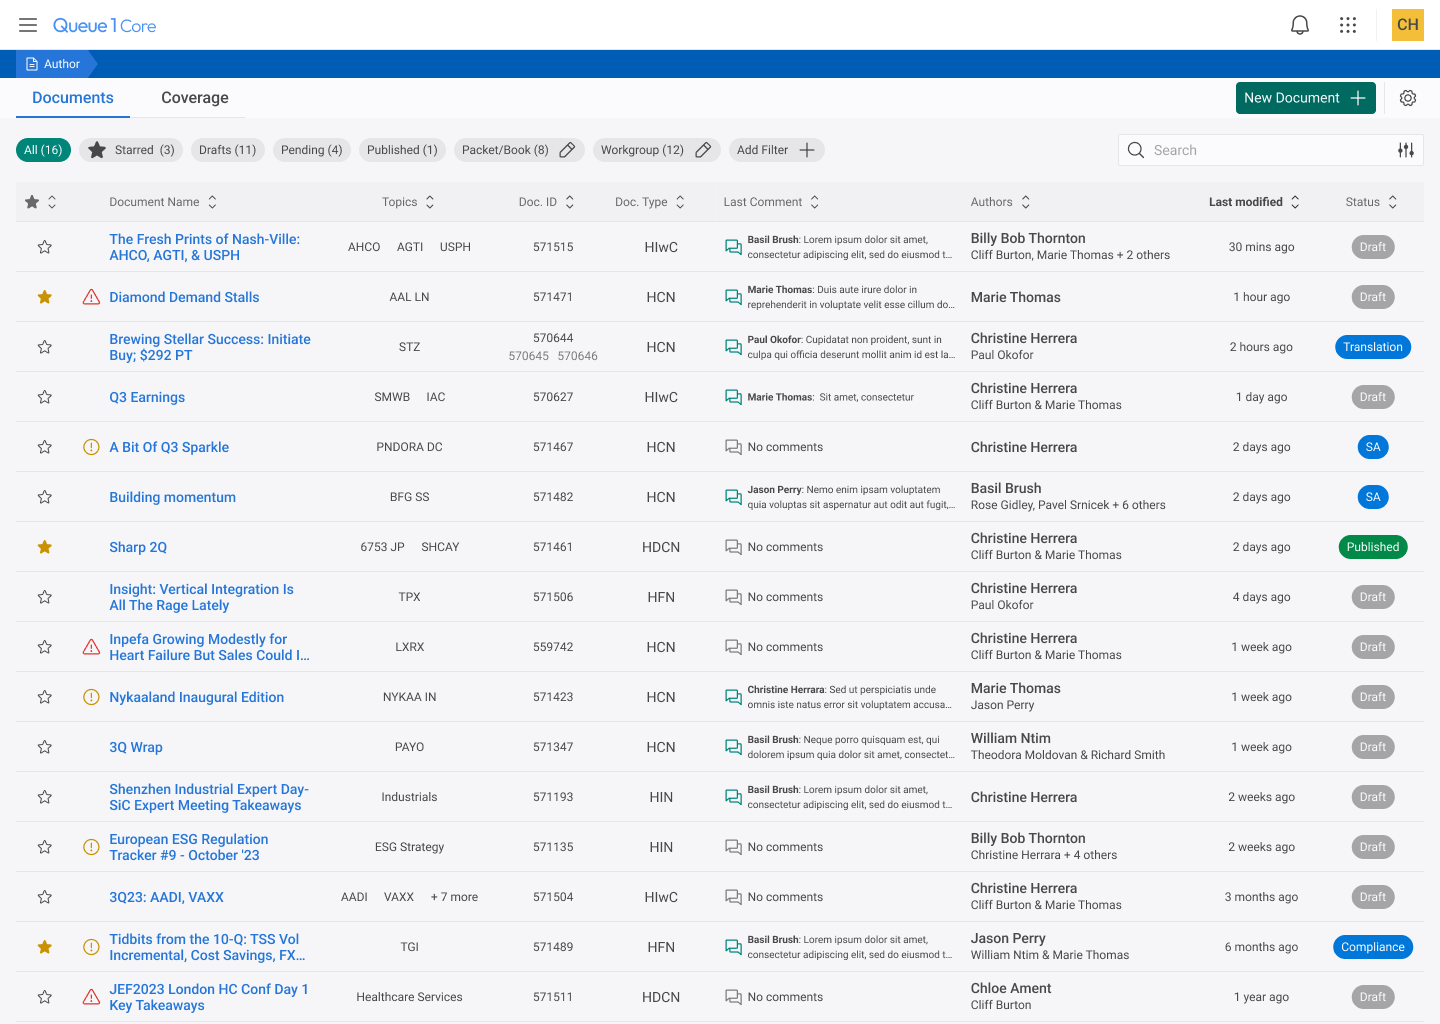The image size is (1440, 1024).
Task: Expand '+ 7 more' topics on 3Q23 row
Action: [454, 897]
